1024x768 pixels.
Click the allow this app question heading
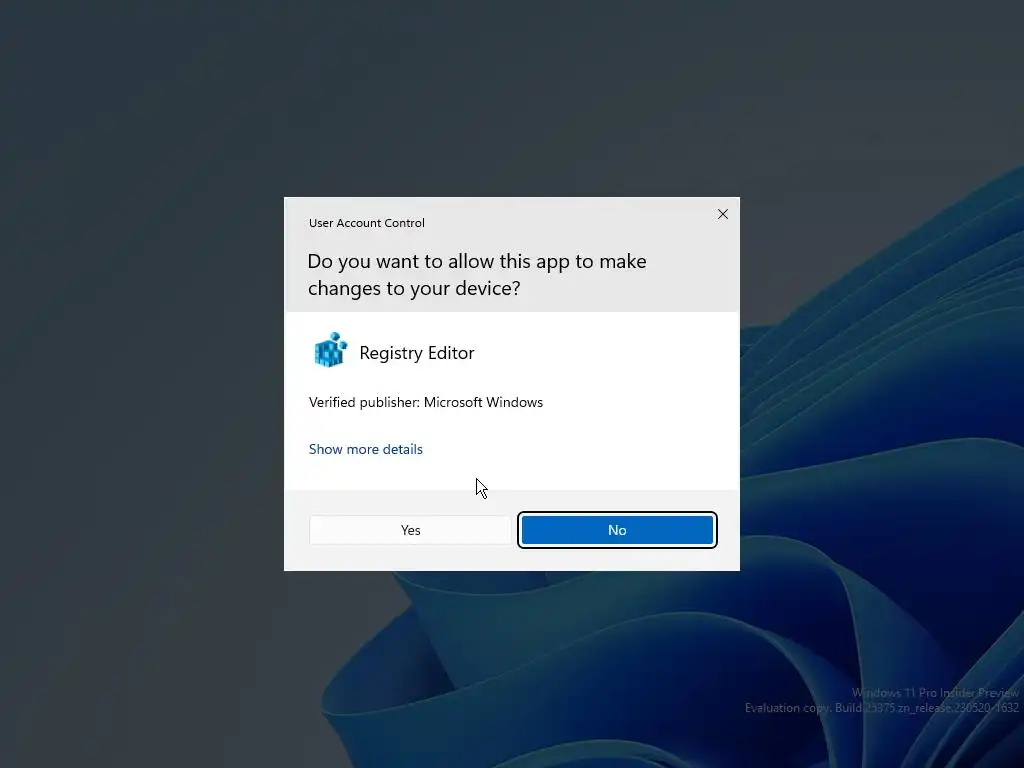(x=477, y=274)
